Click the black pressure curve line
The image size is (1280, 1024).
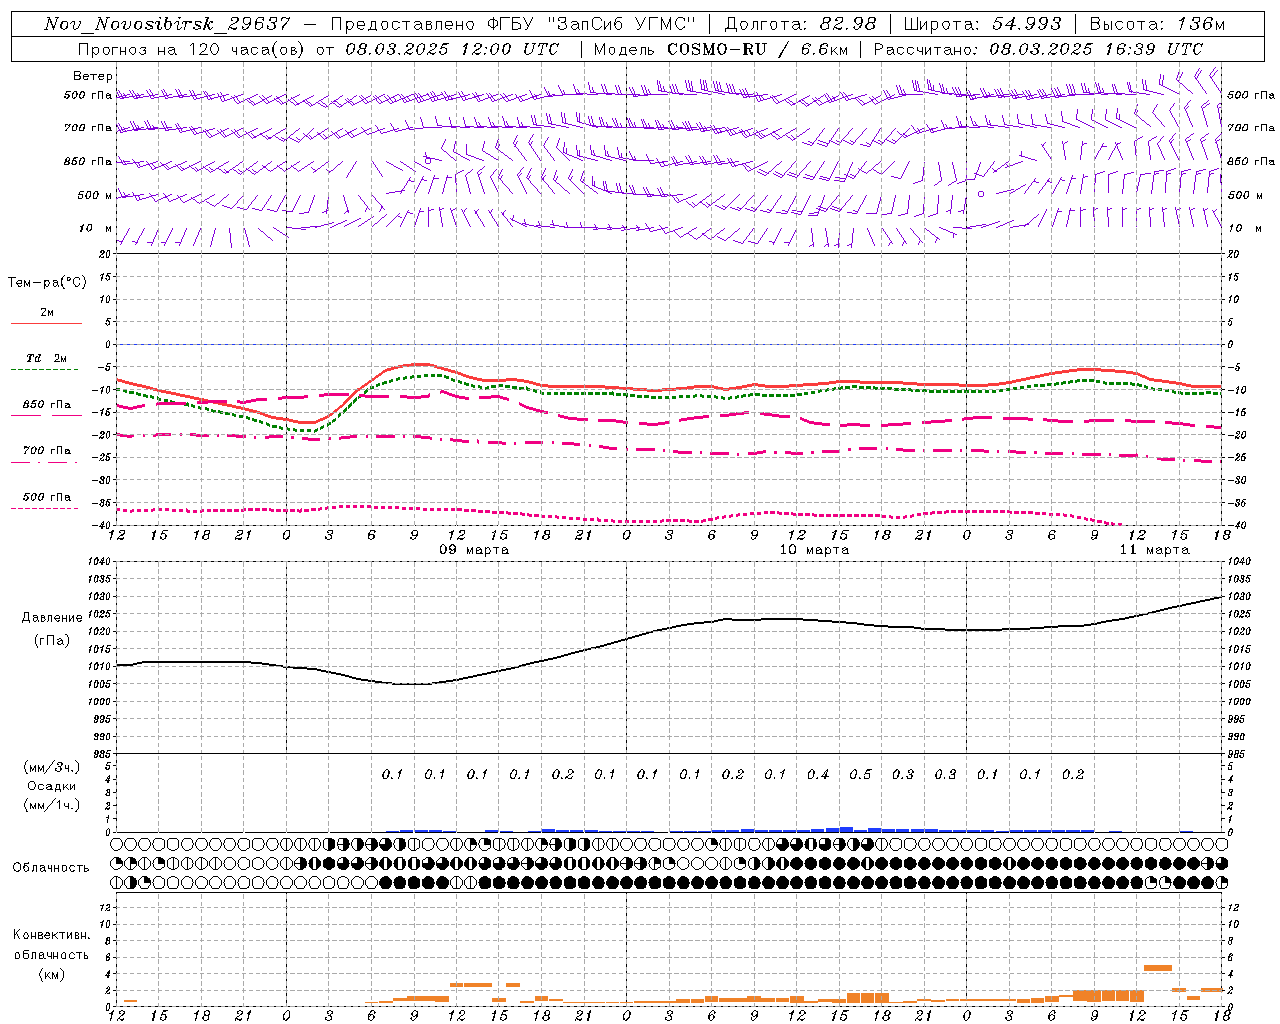(x=670, y=629)
